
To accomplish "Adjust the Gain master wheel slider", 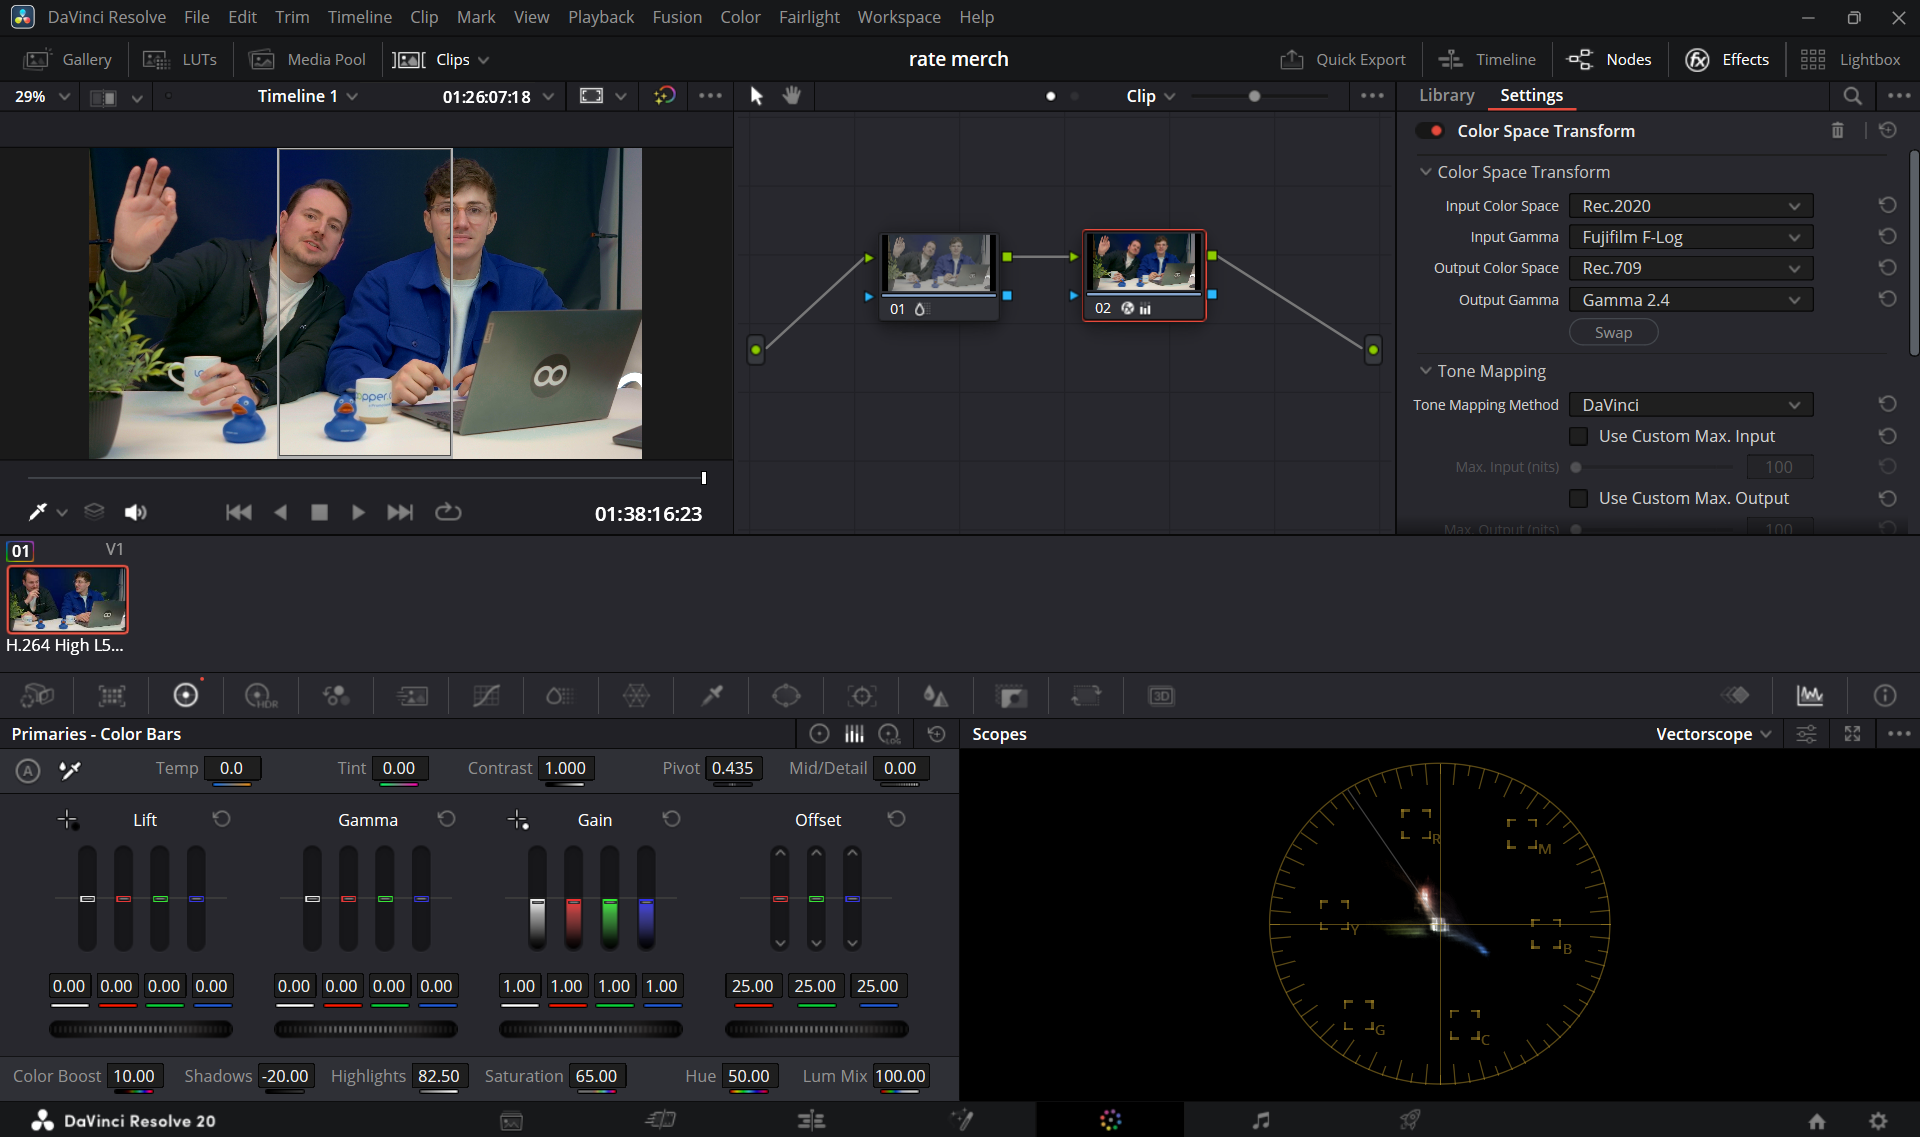I will (590, 1029).
